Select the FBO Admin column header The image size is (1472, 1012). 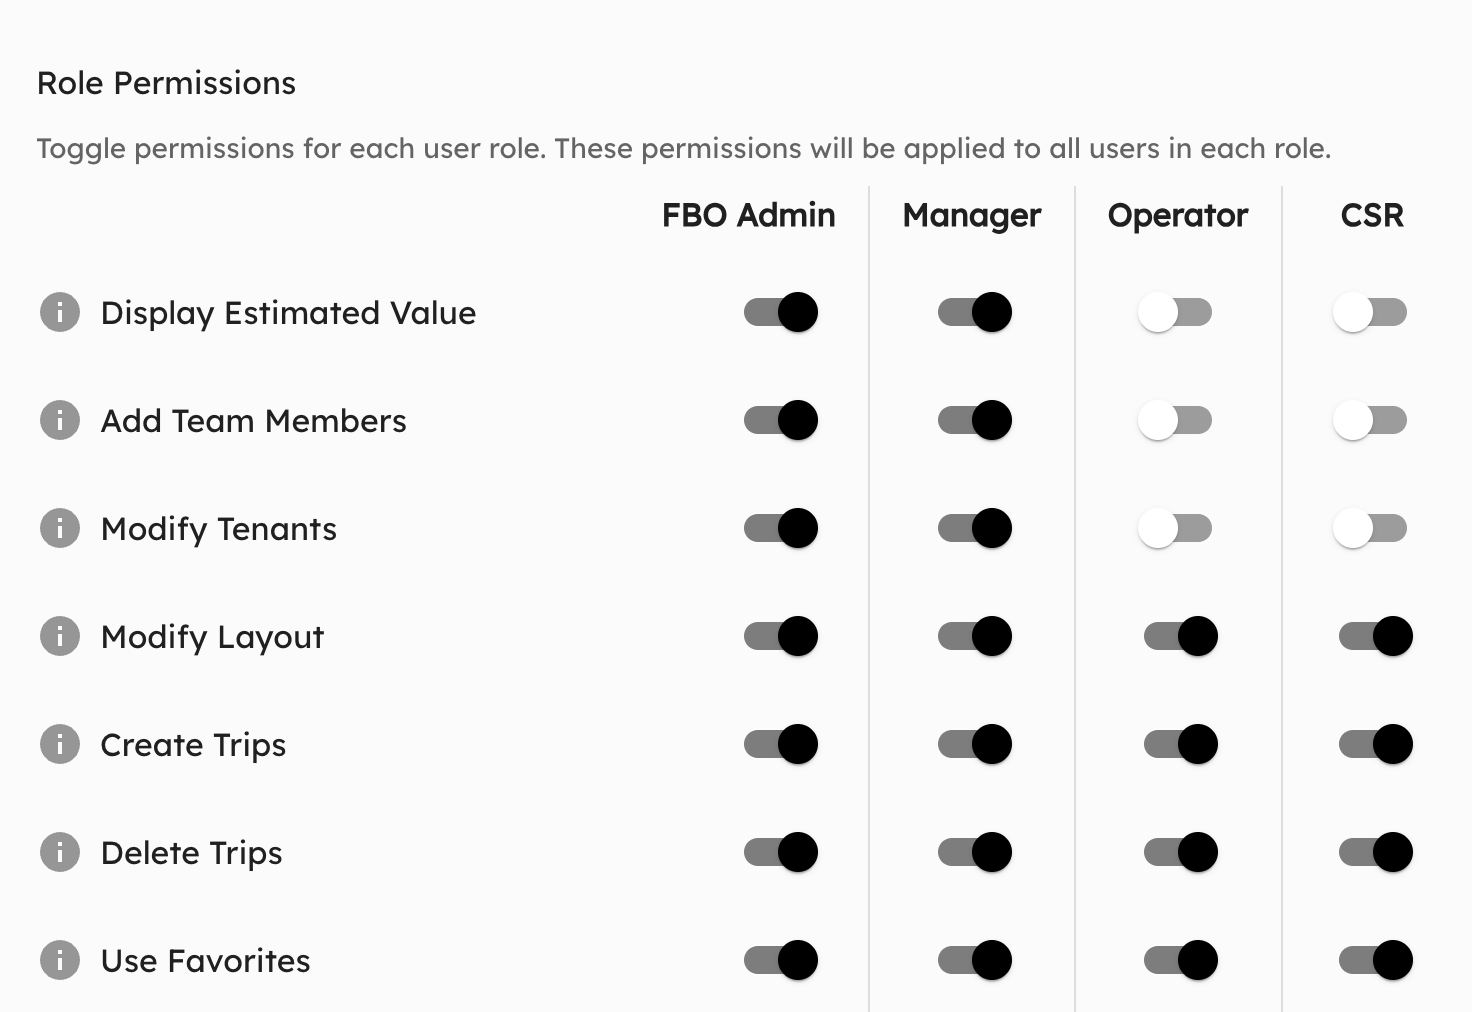coord(747,215)
